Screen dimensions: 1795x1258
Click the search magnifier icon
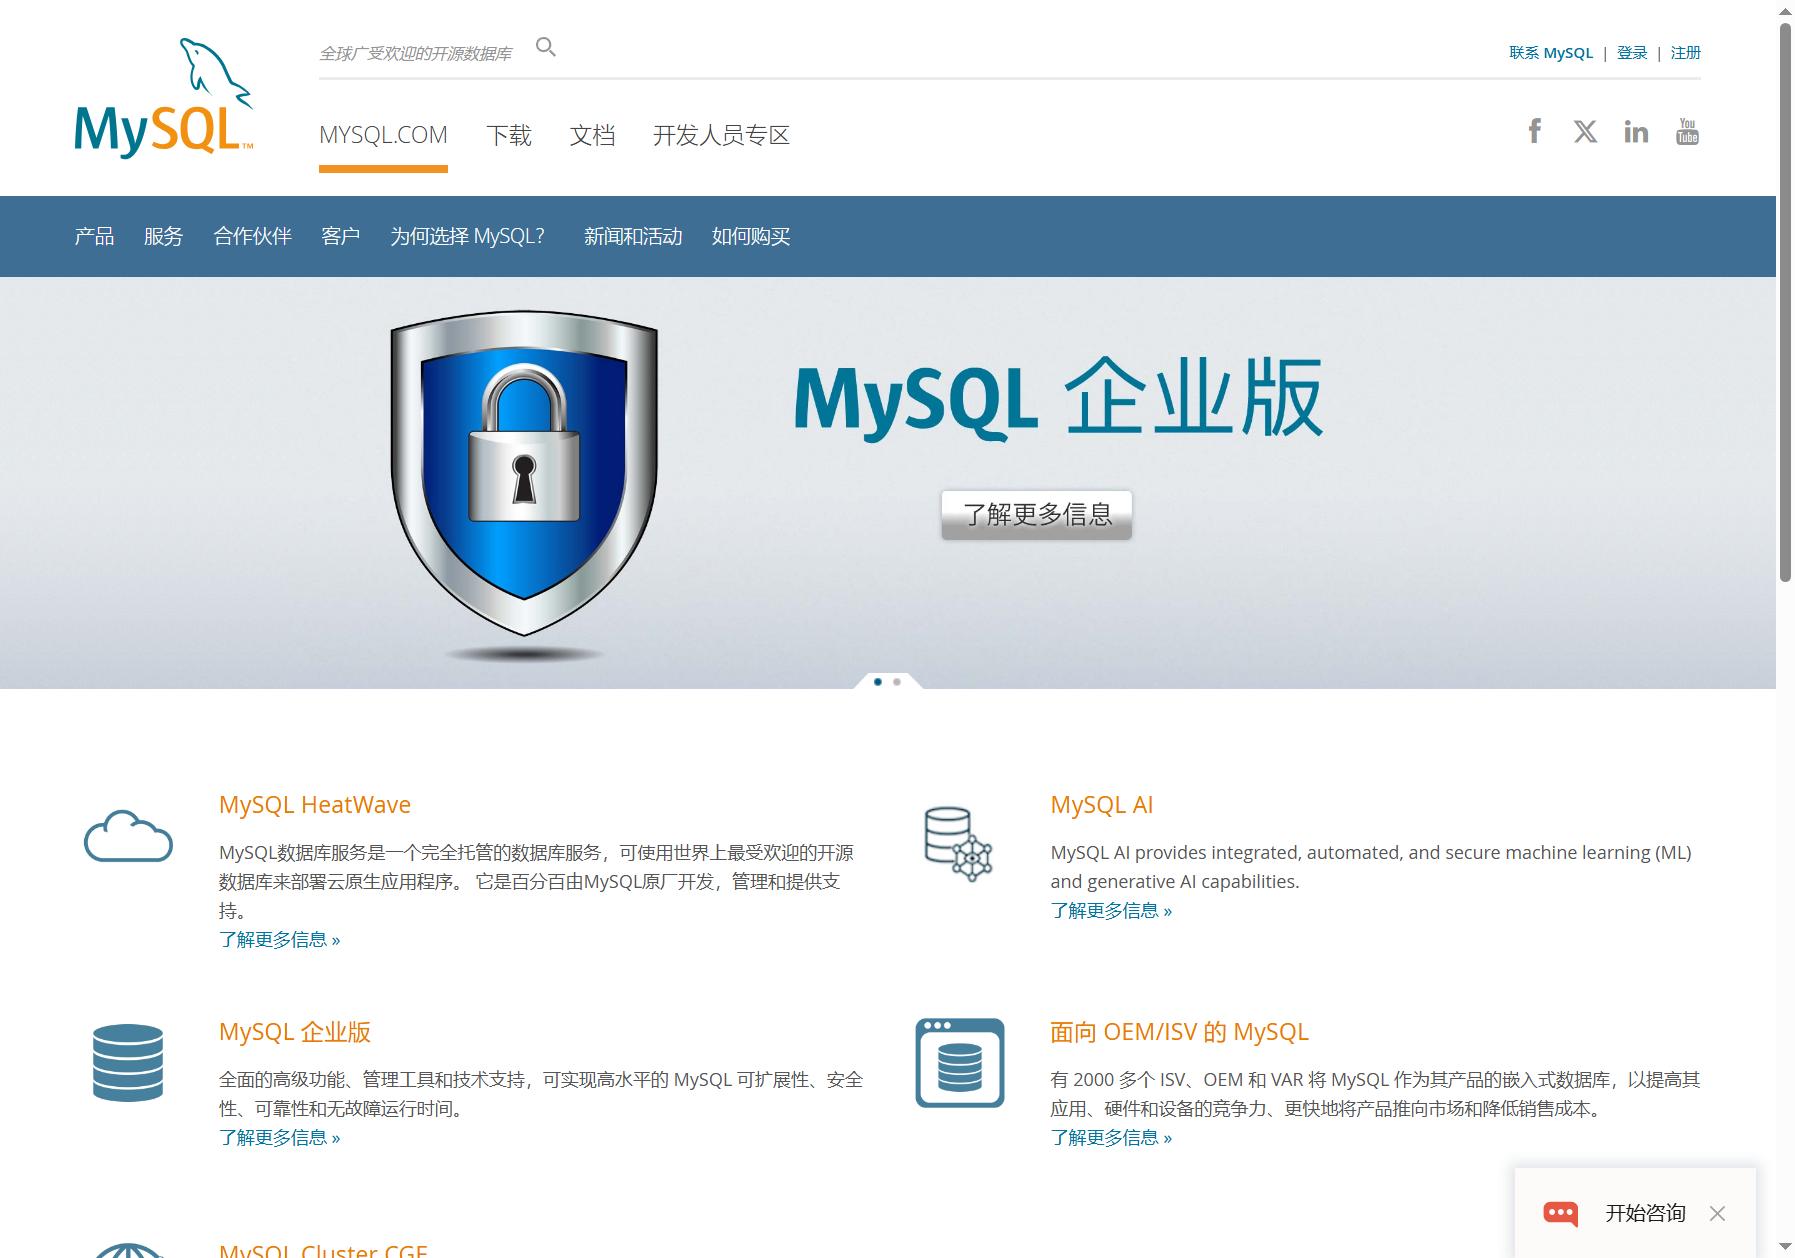point(546,47)
